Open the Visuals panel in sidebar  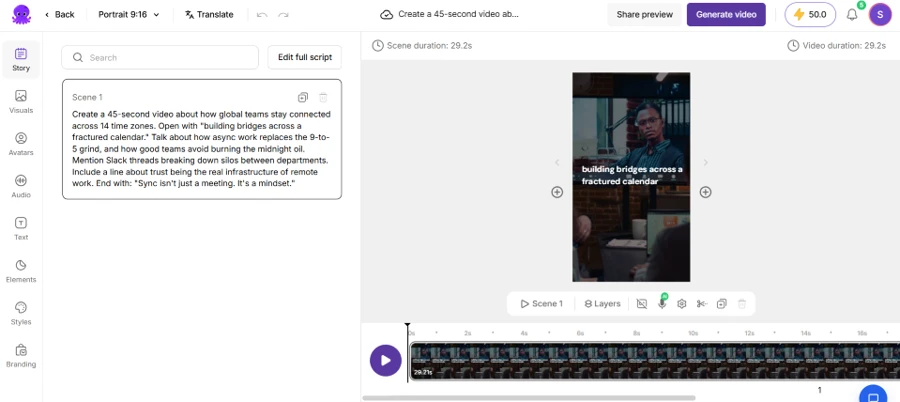click(x=21, y=102)
